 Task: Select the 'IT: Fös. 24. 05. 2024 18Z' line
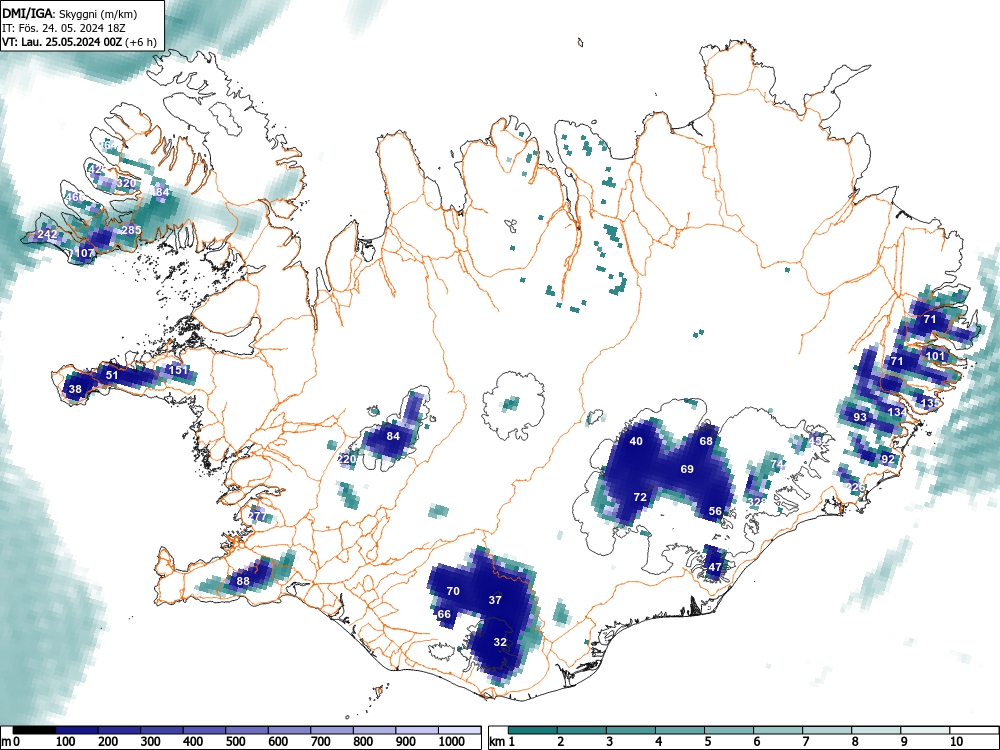tap(64, 28)
